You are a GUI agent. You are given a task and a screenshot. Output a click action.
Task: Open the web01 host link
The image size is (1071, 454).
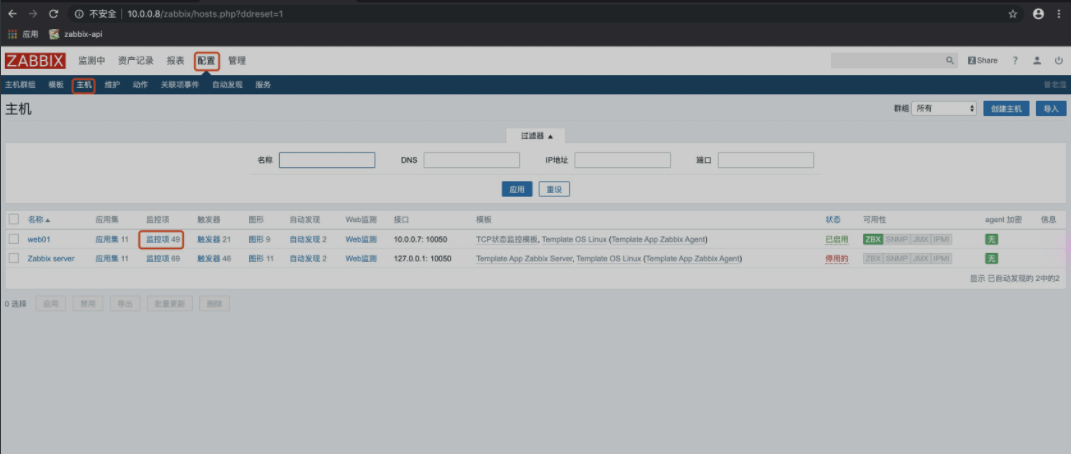click(x=39, y=240)
